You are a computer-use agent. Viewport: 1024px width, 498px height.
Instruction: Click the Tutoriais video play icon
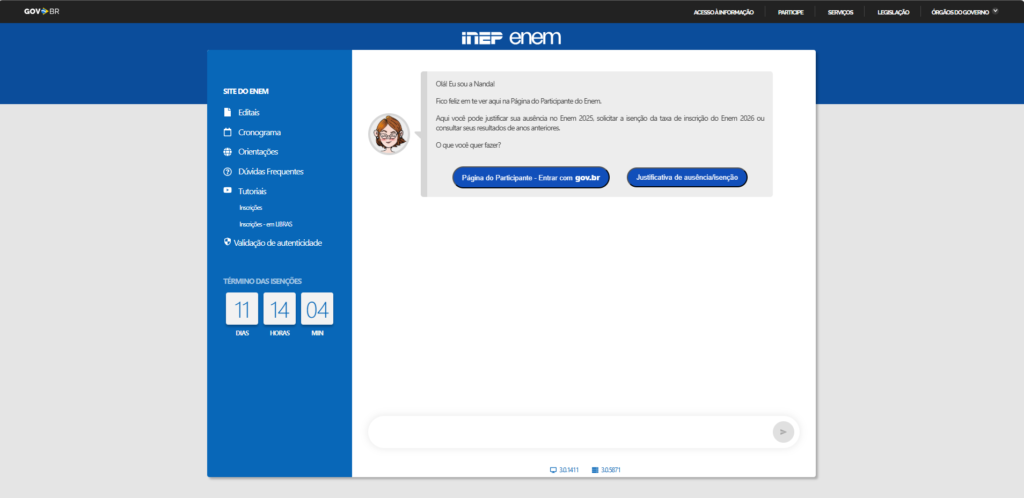(x=228, y=190)
